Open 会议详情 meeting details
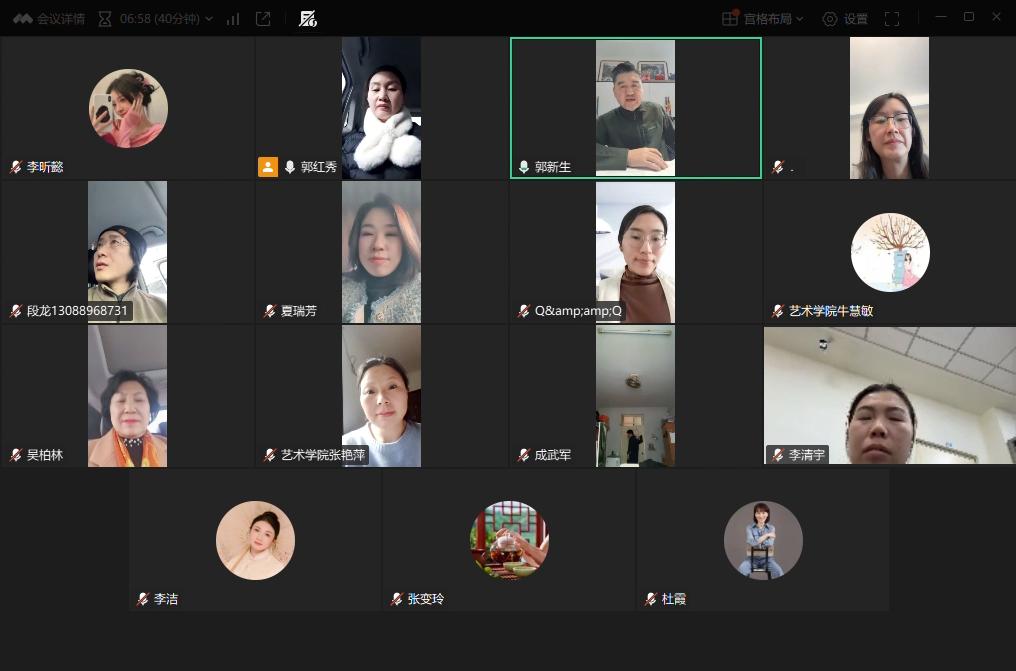The width and height of the screenshot is (1016, 671). coord(49,18)
